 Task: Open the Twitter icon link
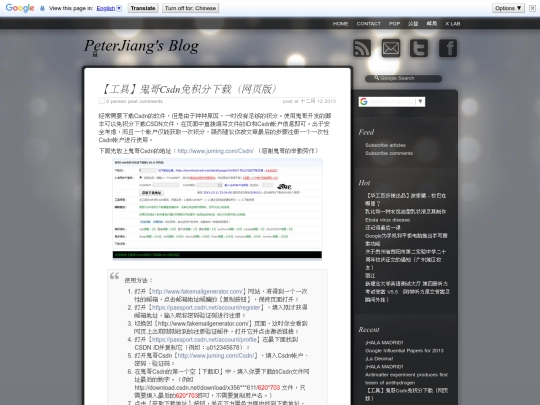(419, 48)
